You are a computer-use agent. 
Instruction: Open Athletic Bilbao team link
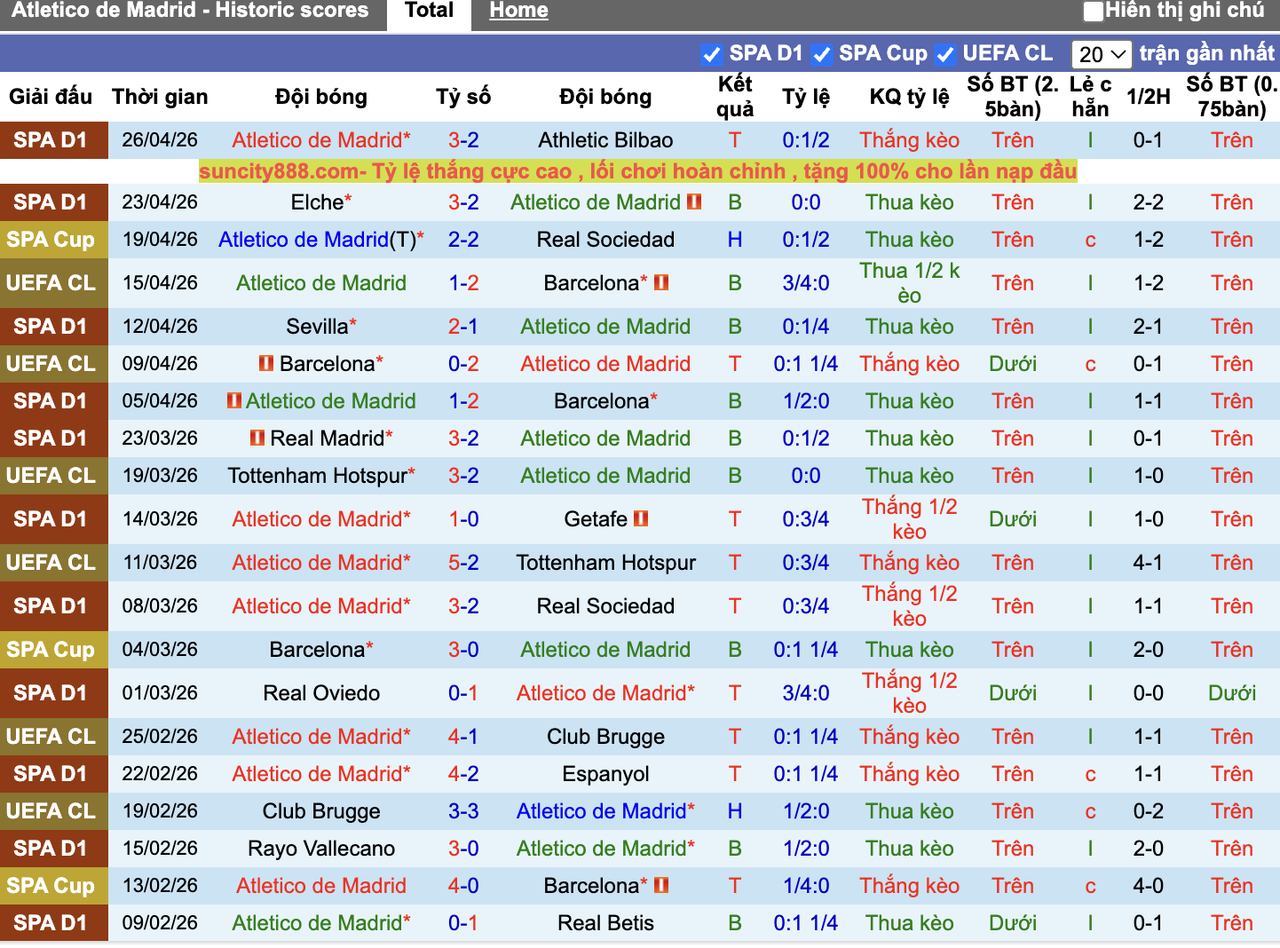click(x=606, y=140)
